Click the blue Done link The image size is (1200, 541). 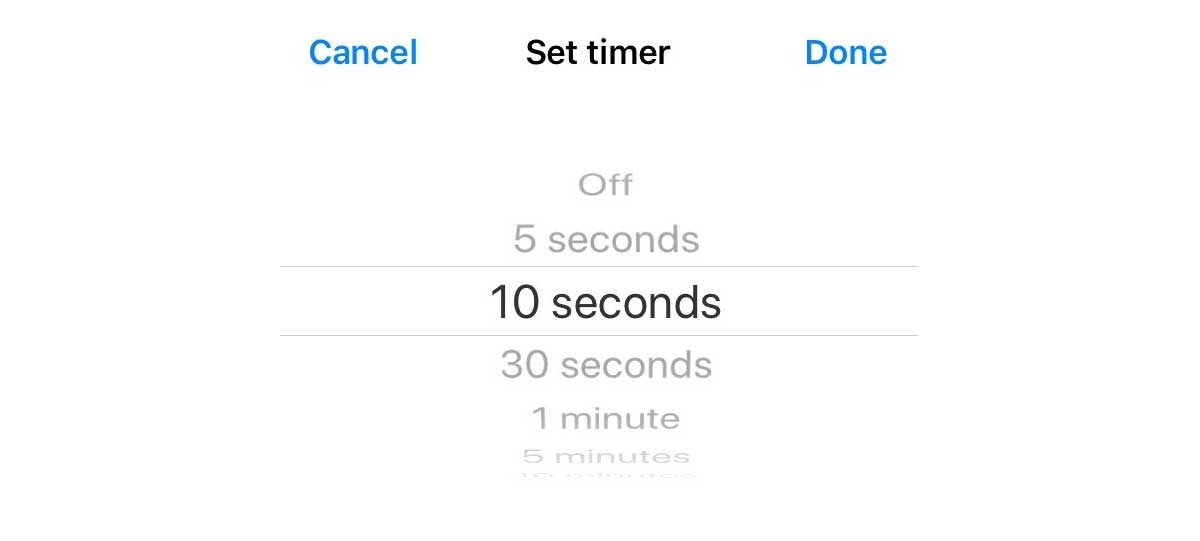click(845, 52)
